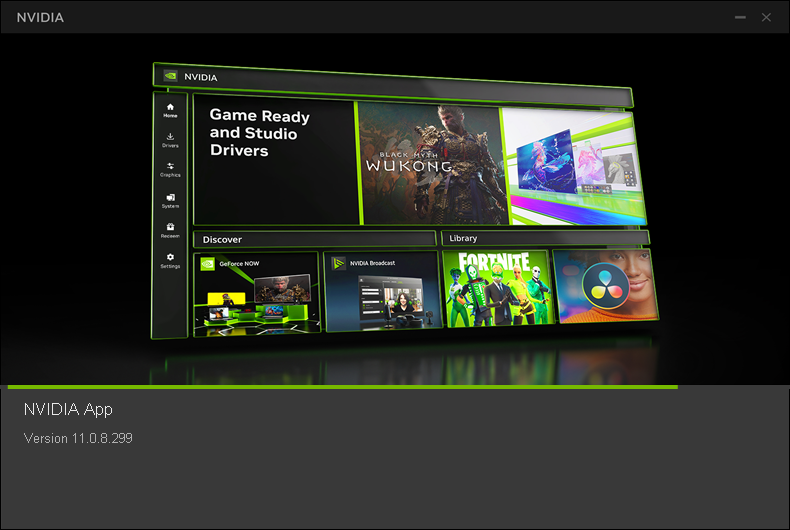
Task: Click the "NVIDIA" window title text
Action: (40, 18)
